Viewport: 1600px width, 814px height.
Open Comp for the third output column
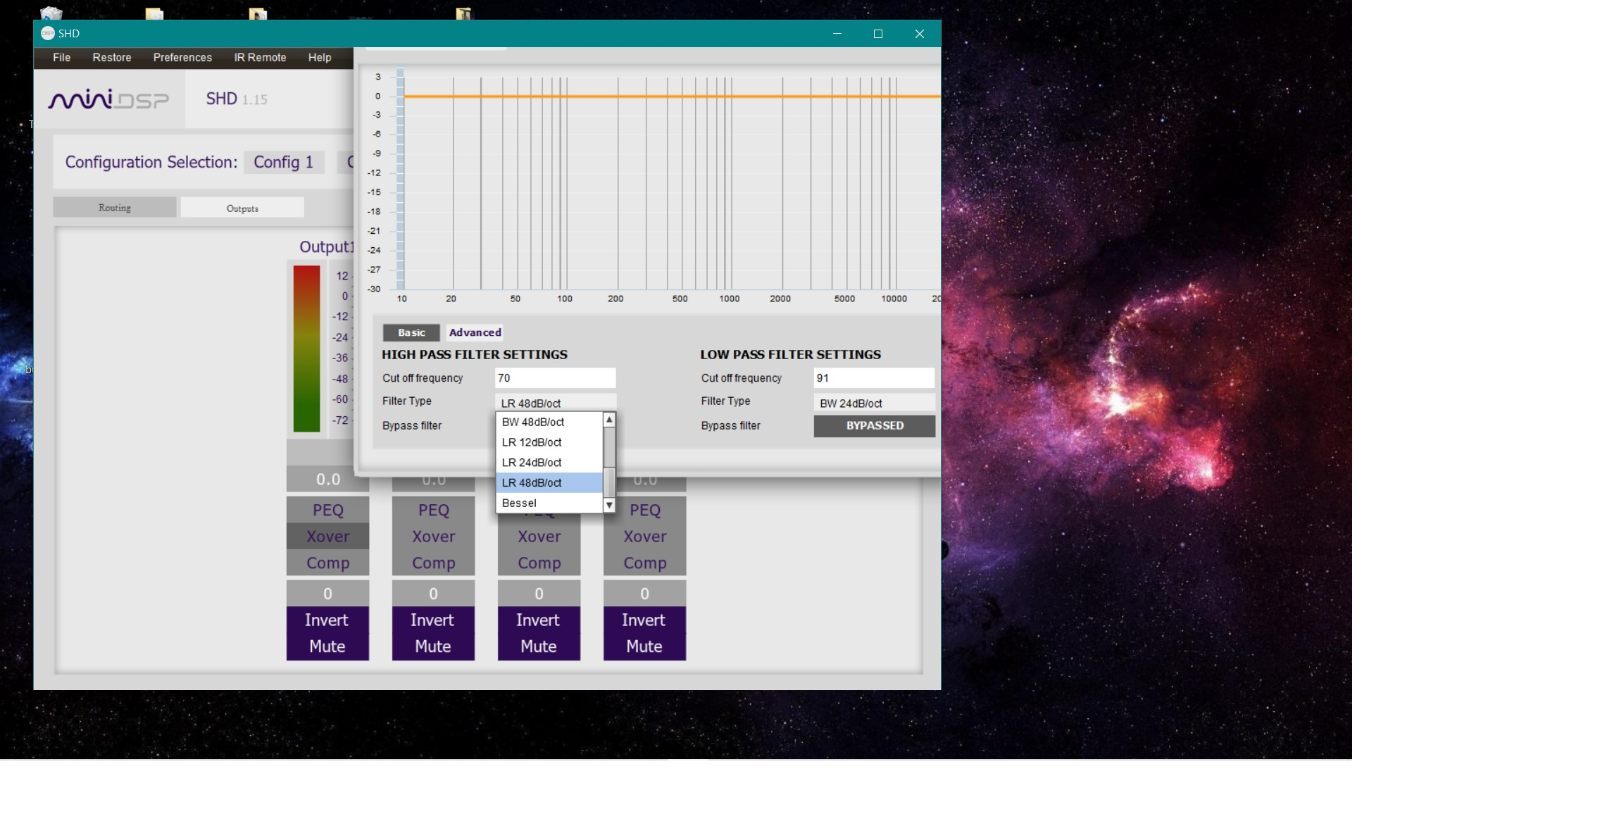(539, 563)
